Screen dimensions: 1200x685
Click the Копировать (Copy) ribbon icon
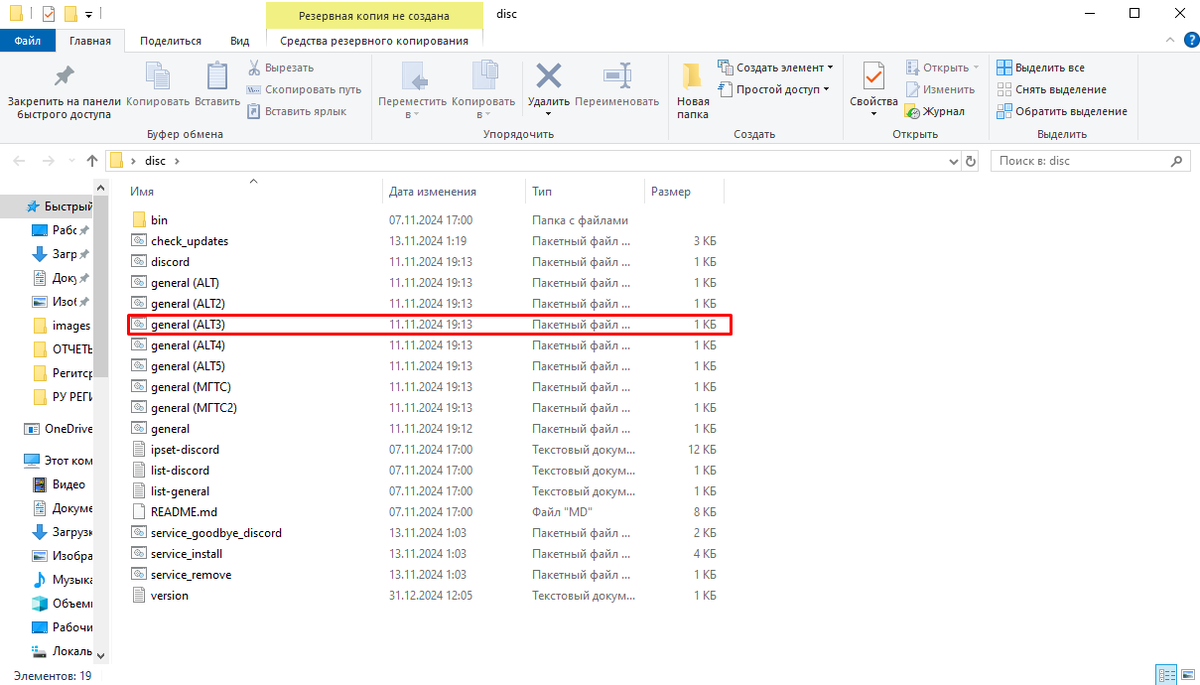[x=158, y=77]
